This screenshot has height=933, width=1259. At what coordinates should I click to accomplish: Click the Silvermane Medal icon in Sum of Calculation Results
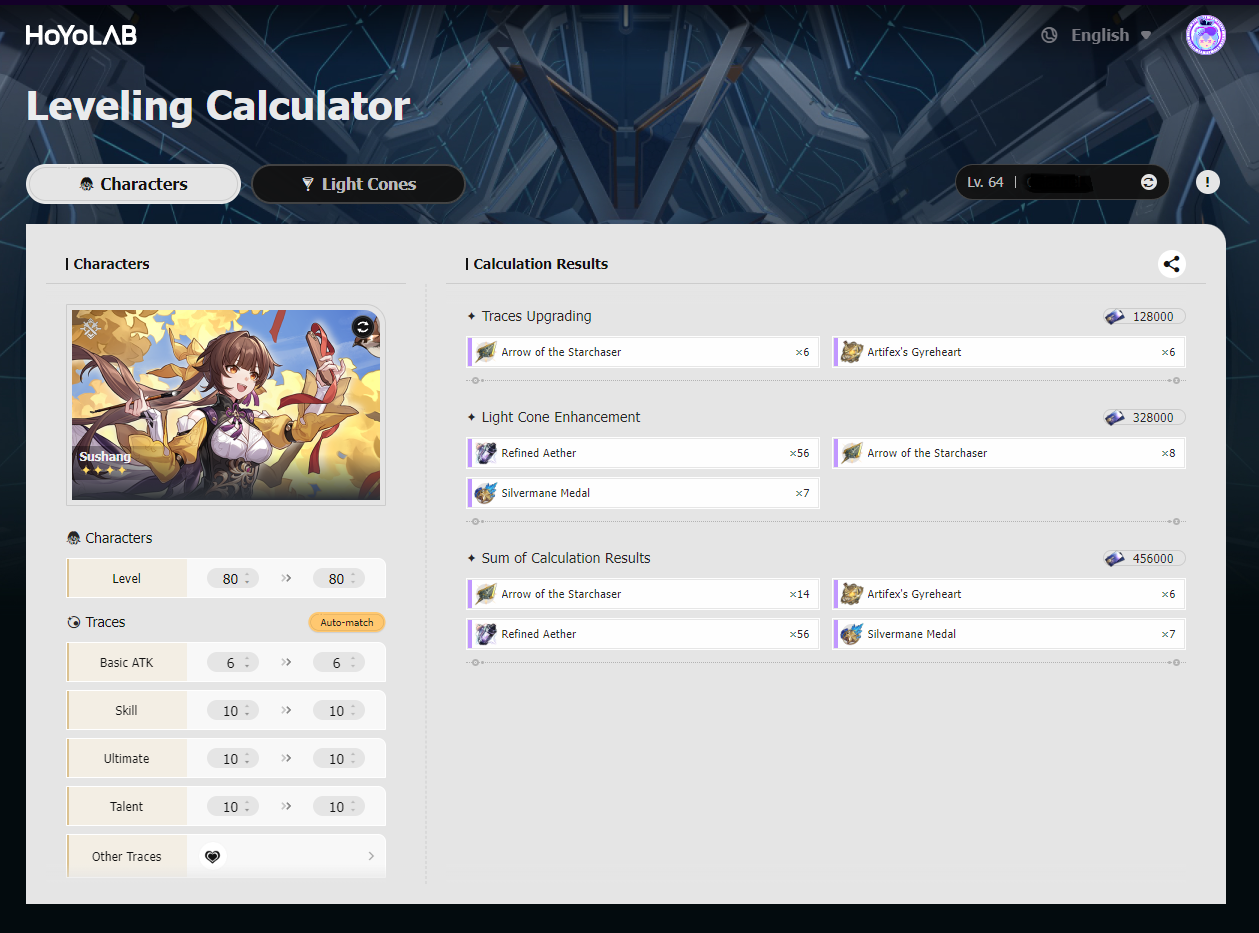[852, 634]
